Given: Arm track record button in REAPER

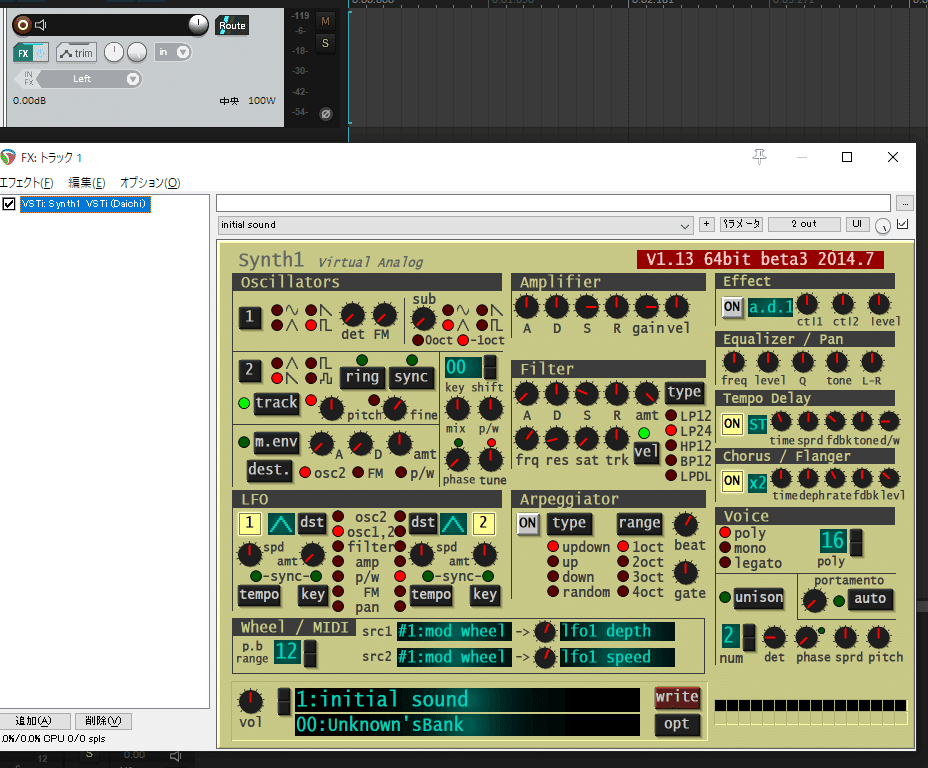Looking at the screenshot, I should coord(22,25).
